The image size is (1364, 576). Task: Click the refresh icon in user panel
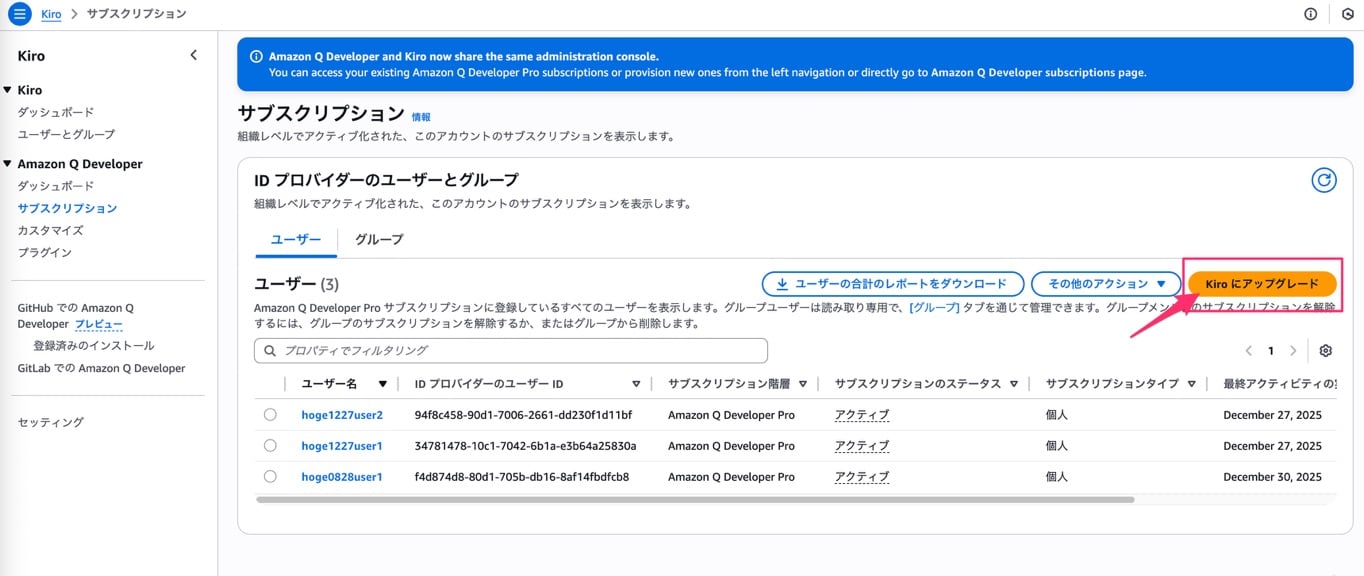[1324, 180]
